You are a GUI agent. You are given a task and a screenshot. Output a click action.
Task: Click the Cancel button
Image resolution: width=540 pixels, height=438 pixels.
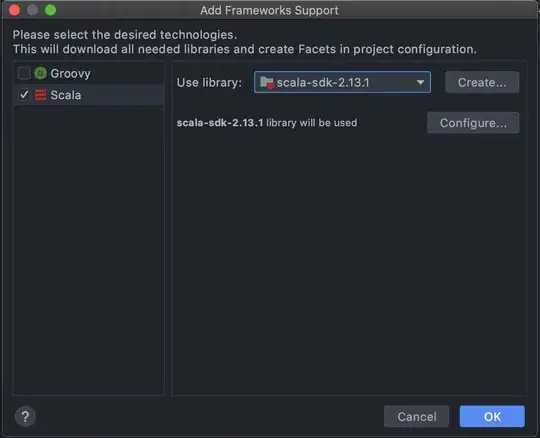pyautogui.click(x=417, y=417)
